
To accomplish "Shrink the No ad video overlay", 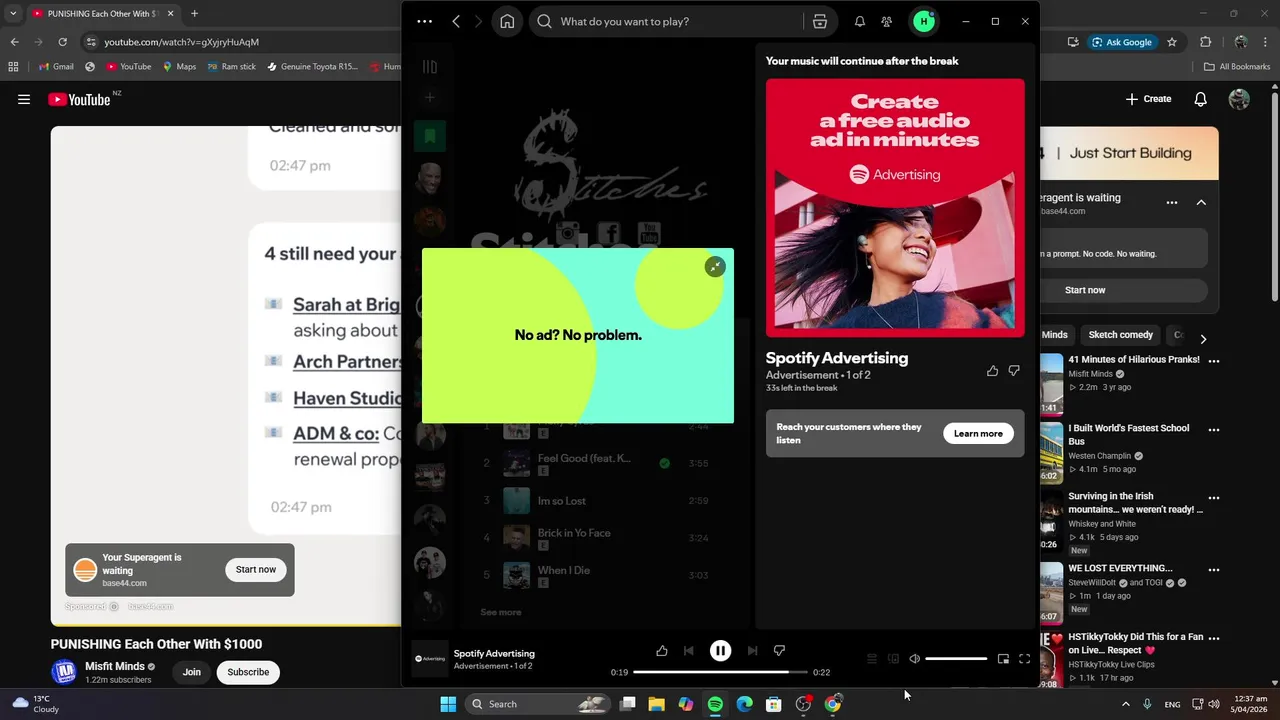I will click(x=714, y=266).
